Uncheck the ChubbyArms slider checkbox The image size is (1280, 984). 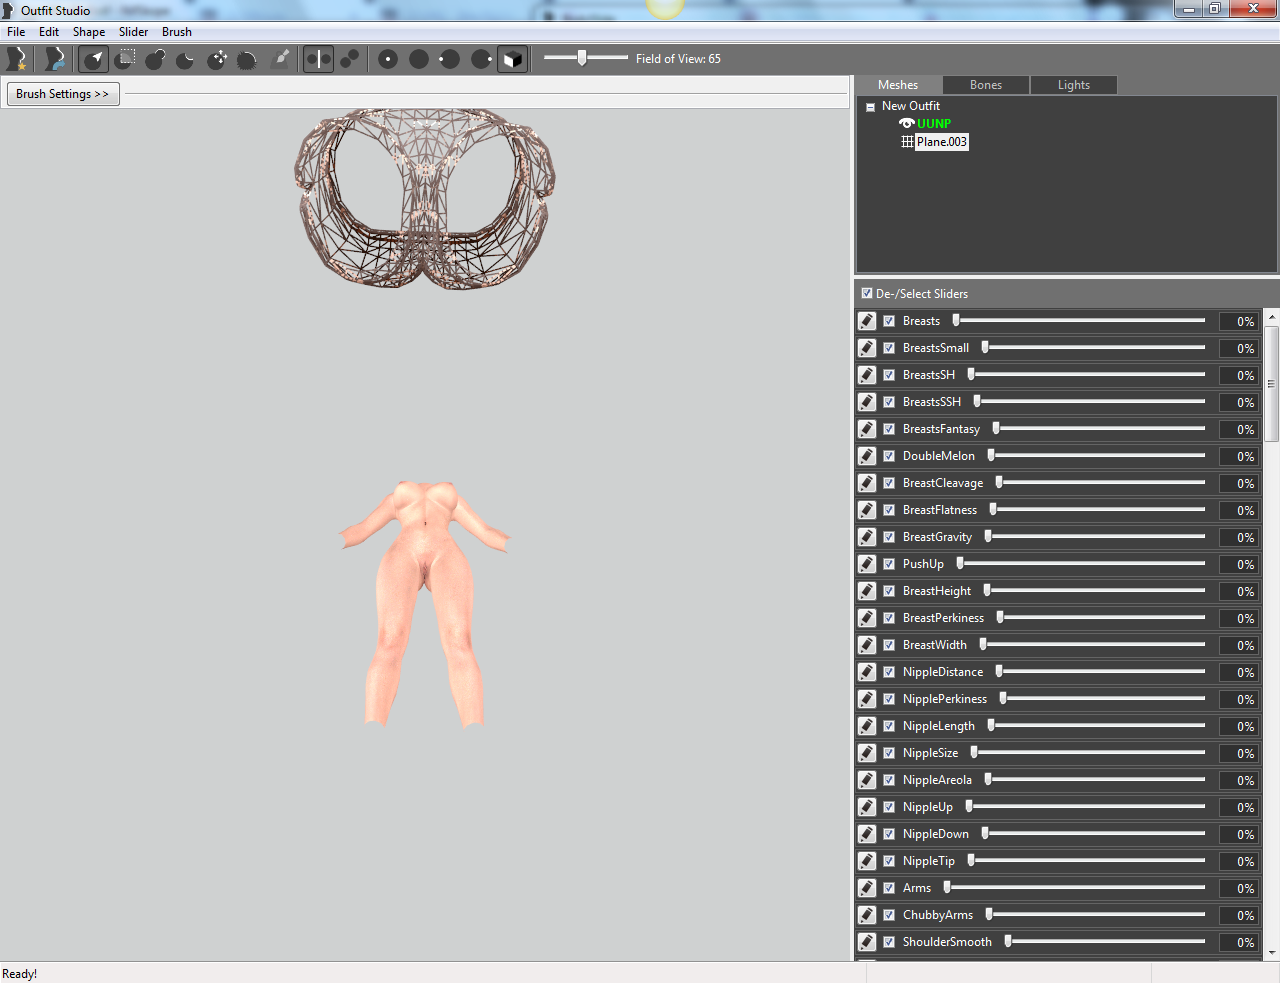pos(889,915)
